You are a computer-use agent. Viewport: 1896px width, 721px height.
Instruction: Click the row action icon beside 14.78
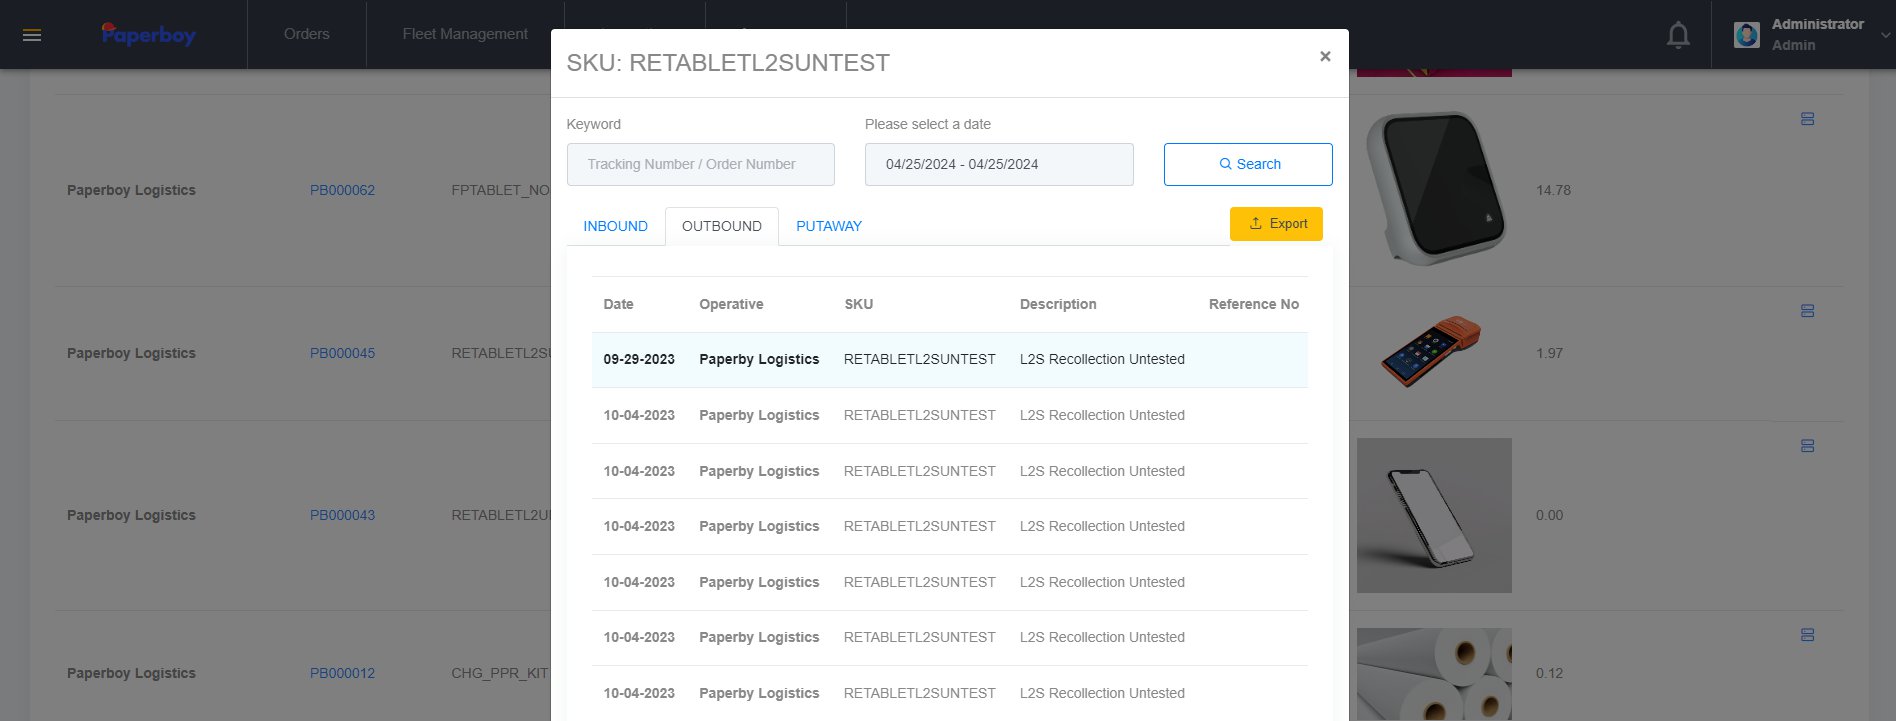click(1807, 119)
